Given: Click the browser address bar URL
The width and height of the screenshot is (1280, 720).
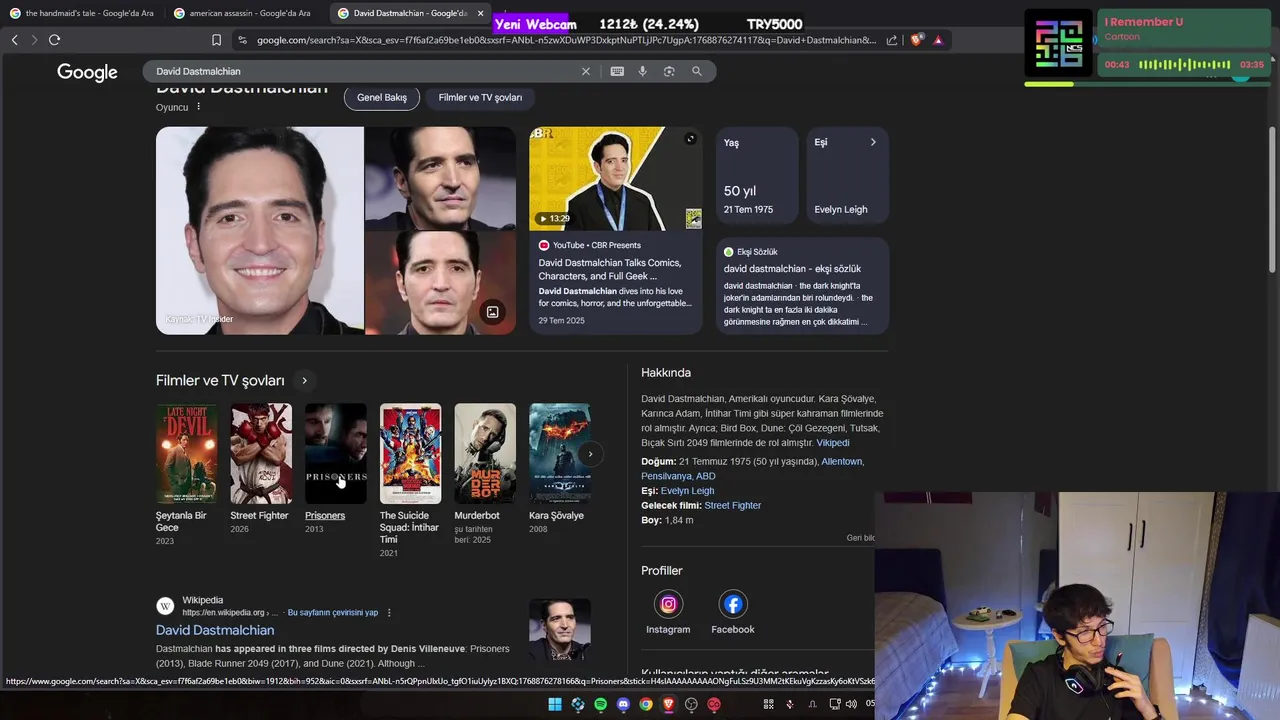Looking at the screenshot, I should [x=566, y=40].
